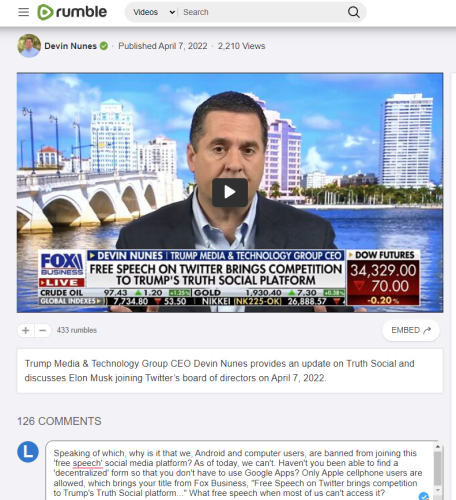This screenshot has width=456, height=500.
Task: Expand the Videos search type dropdown
Action: coord(154,12)
